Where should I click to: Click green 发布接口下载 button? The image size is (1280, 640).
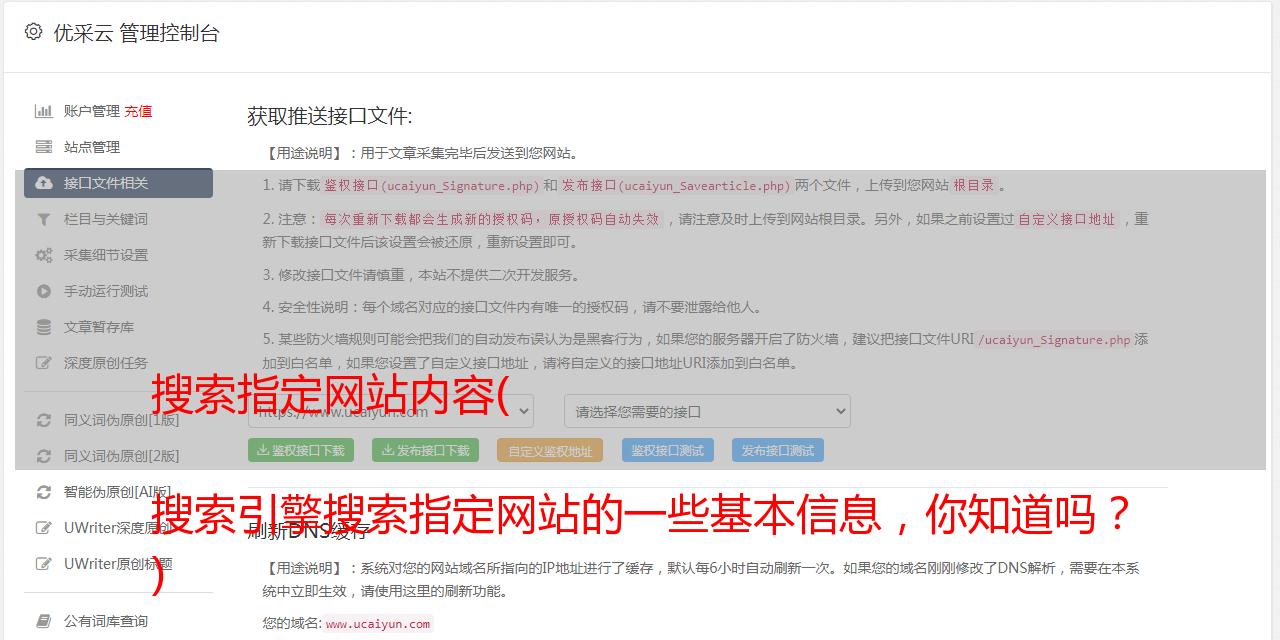pyautogui.click(x=425, y=450)
